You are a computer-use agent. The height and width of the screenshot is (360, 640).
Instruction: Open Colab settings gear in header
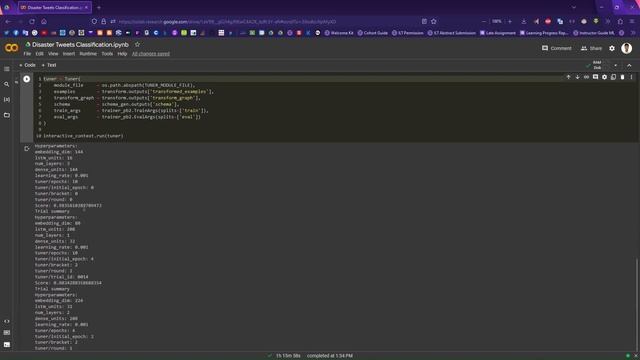click(x=612, y=48)
